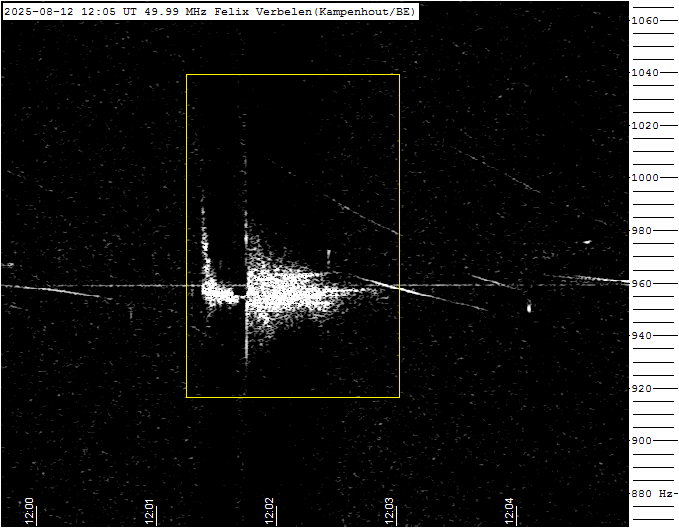Click the header text '2025-08-12 12:05 UT 49.99 MHz'

[x=106, y=12]
